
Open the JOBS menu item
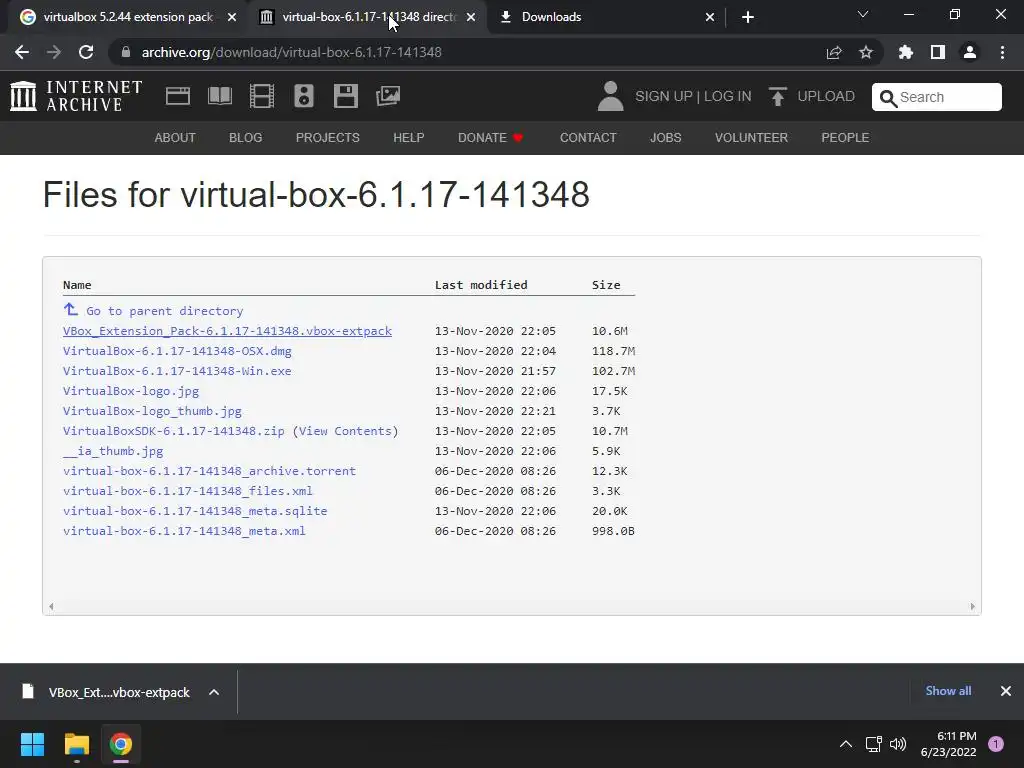[665, 138]
